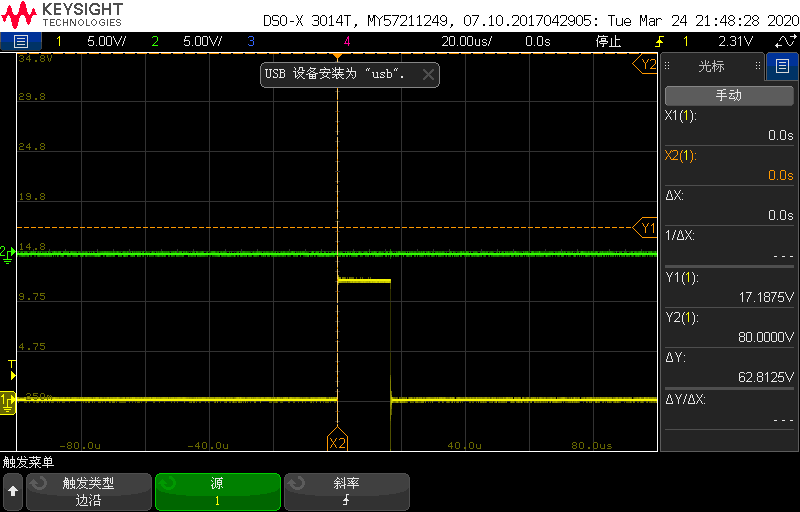Click the 光标 panel header
The height and width of the screenshot is (512, 800).
click(711, 66)
